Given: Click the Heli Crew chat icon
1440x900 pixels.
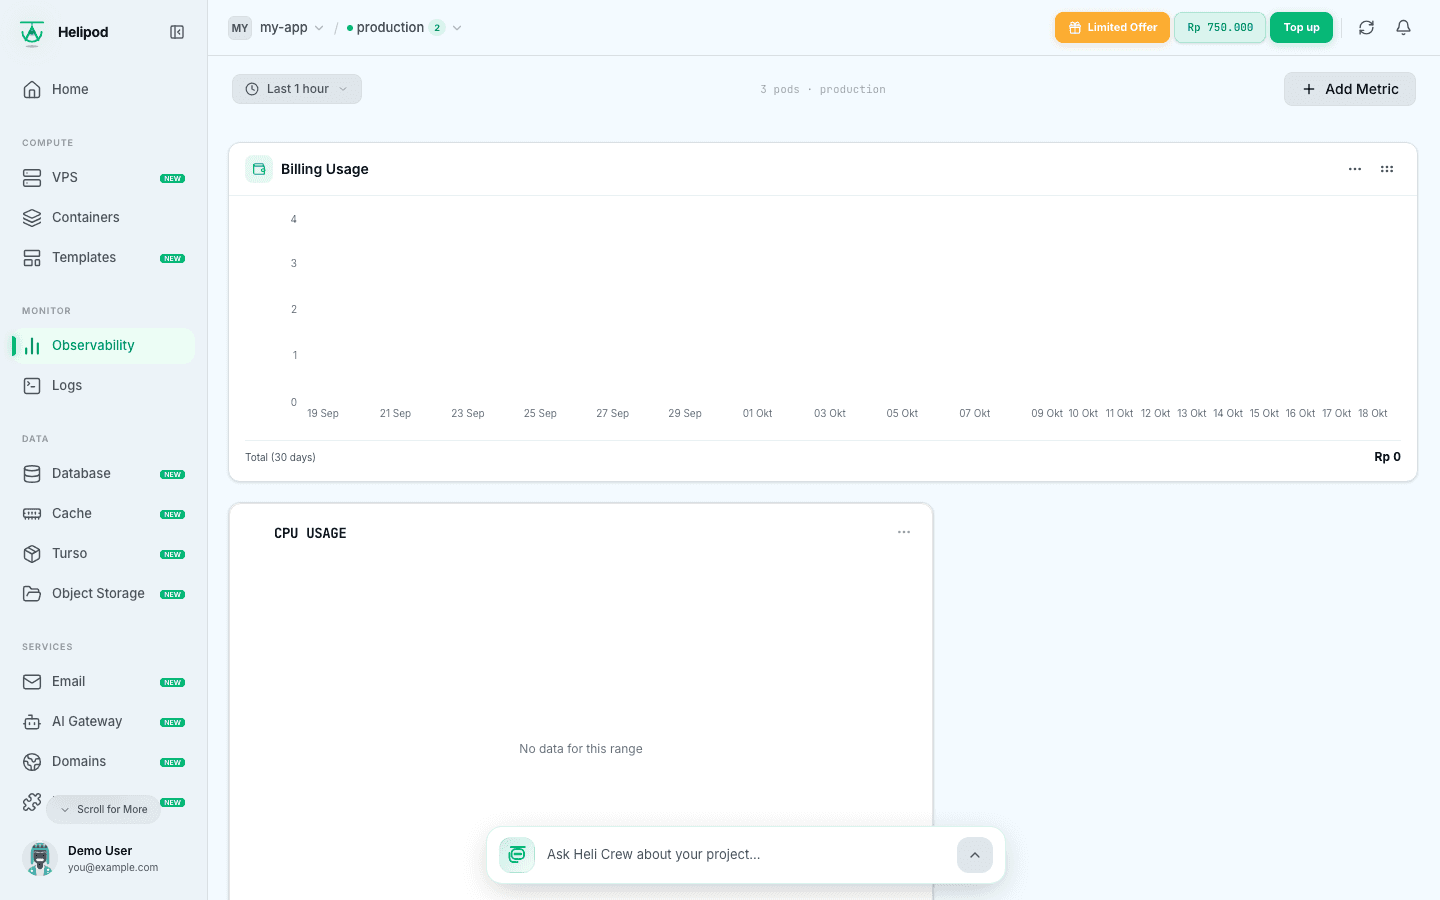Looking at the screenshot, I should [517, 855].
